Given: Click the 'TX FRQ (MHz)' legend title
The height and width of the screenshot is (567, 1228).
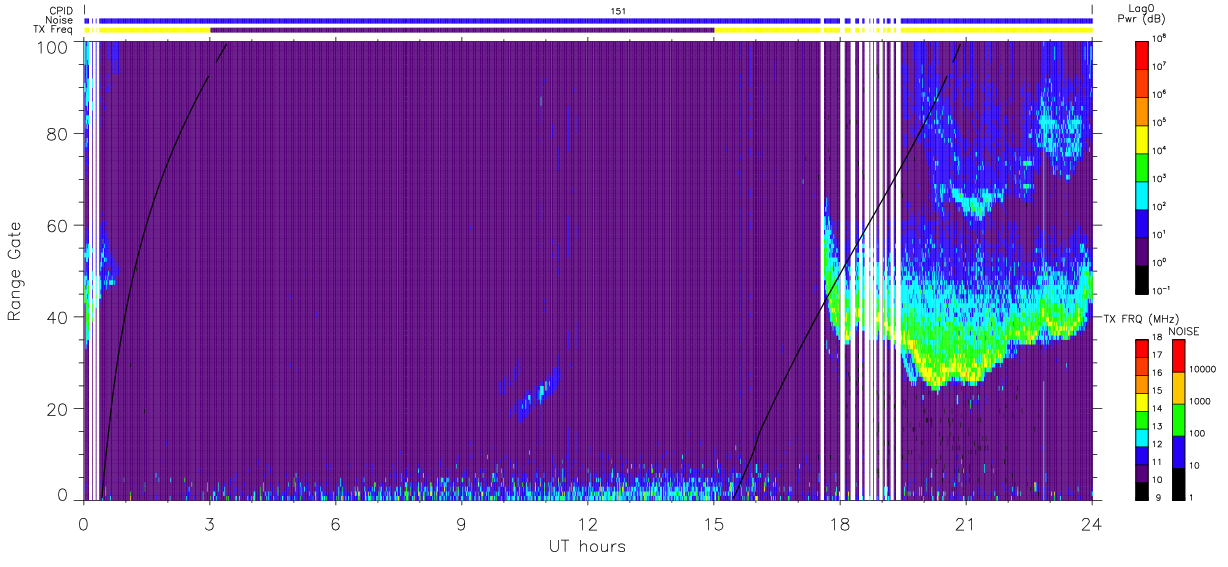Looking at the screenshot, I should (x=1140, y=319).
